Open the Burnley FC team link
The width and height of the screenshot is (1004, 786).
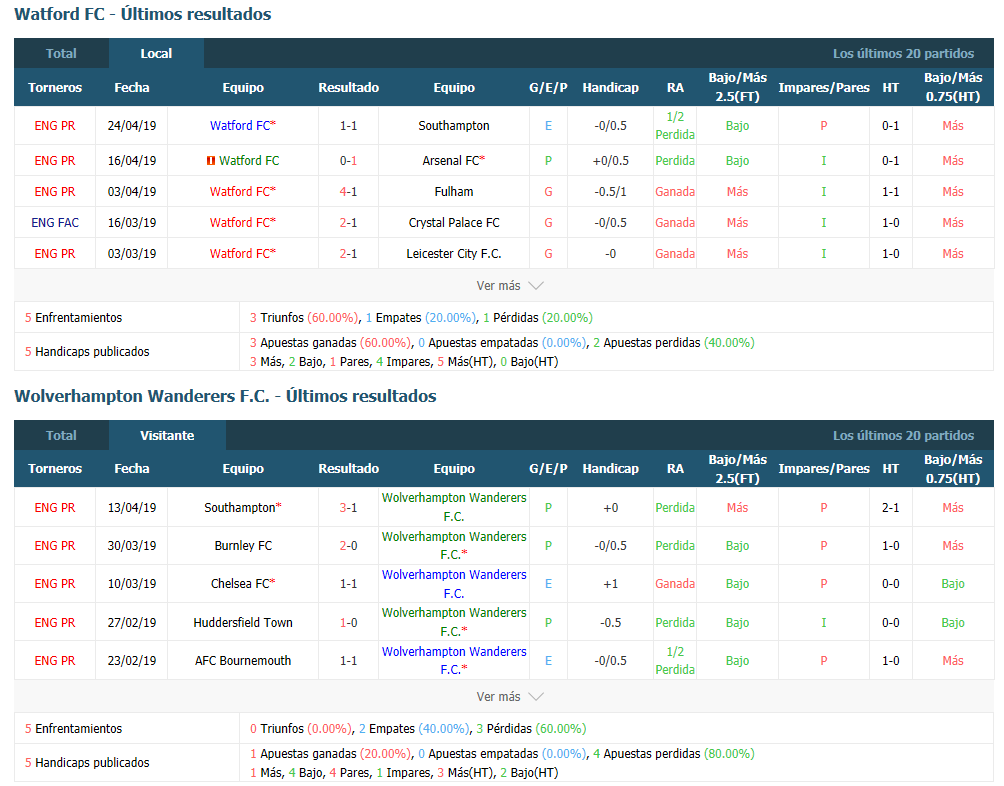click(x=243, y=545)
